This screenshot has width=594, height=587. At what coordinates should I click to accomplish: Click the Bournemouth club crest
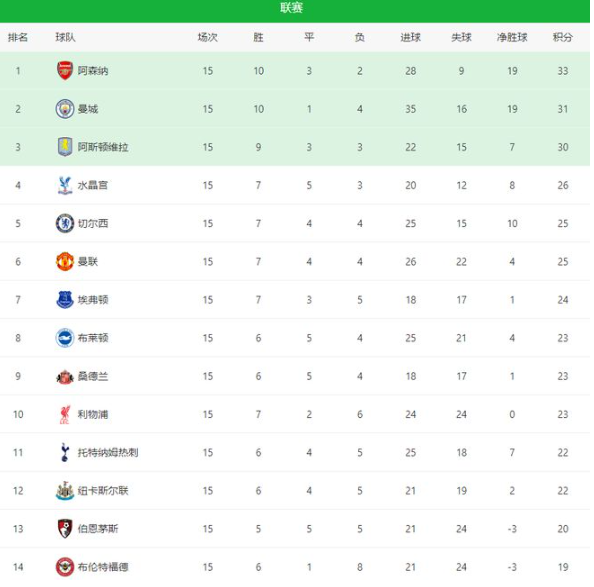click(x=65, y=529)
